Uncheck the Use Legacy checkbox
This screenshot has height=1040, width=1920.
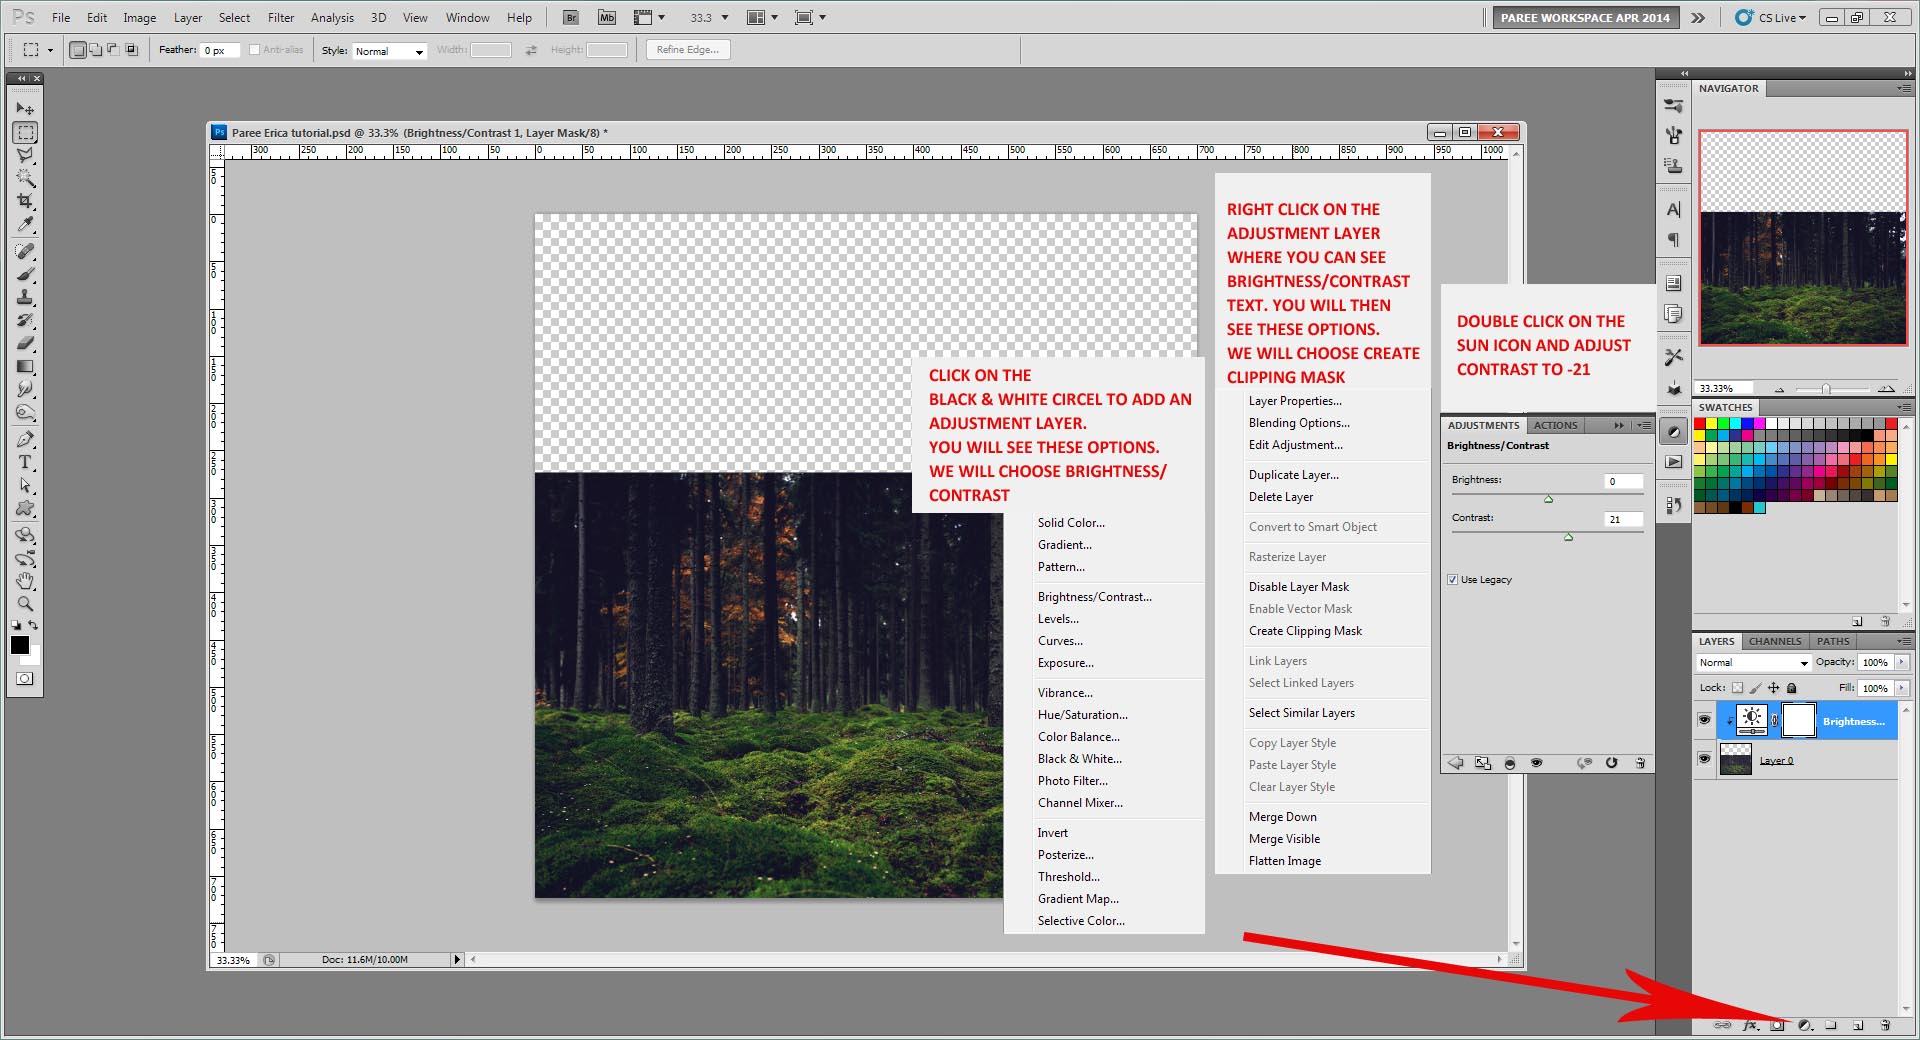point(1452,580)
